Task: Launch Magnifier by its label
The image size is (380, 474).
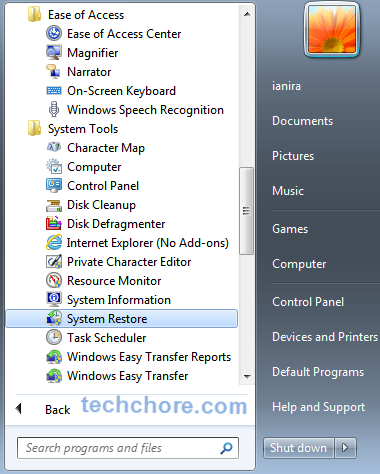Action: (x=93, y=53)
